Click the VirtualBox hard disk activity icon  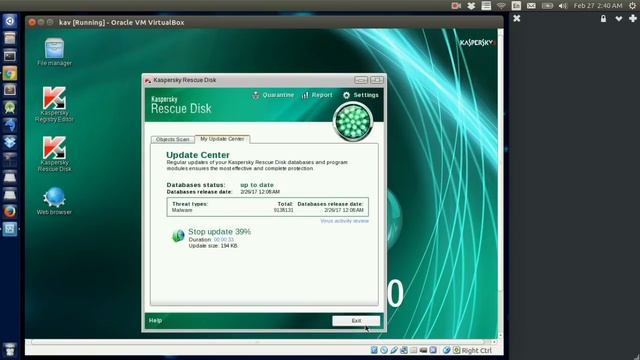pos(374,350)
